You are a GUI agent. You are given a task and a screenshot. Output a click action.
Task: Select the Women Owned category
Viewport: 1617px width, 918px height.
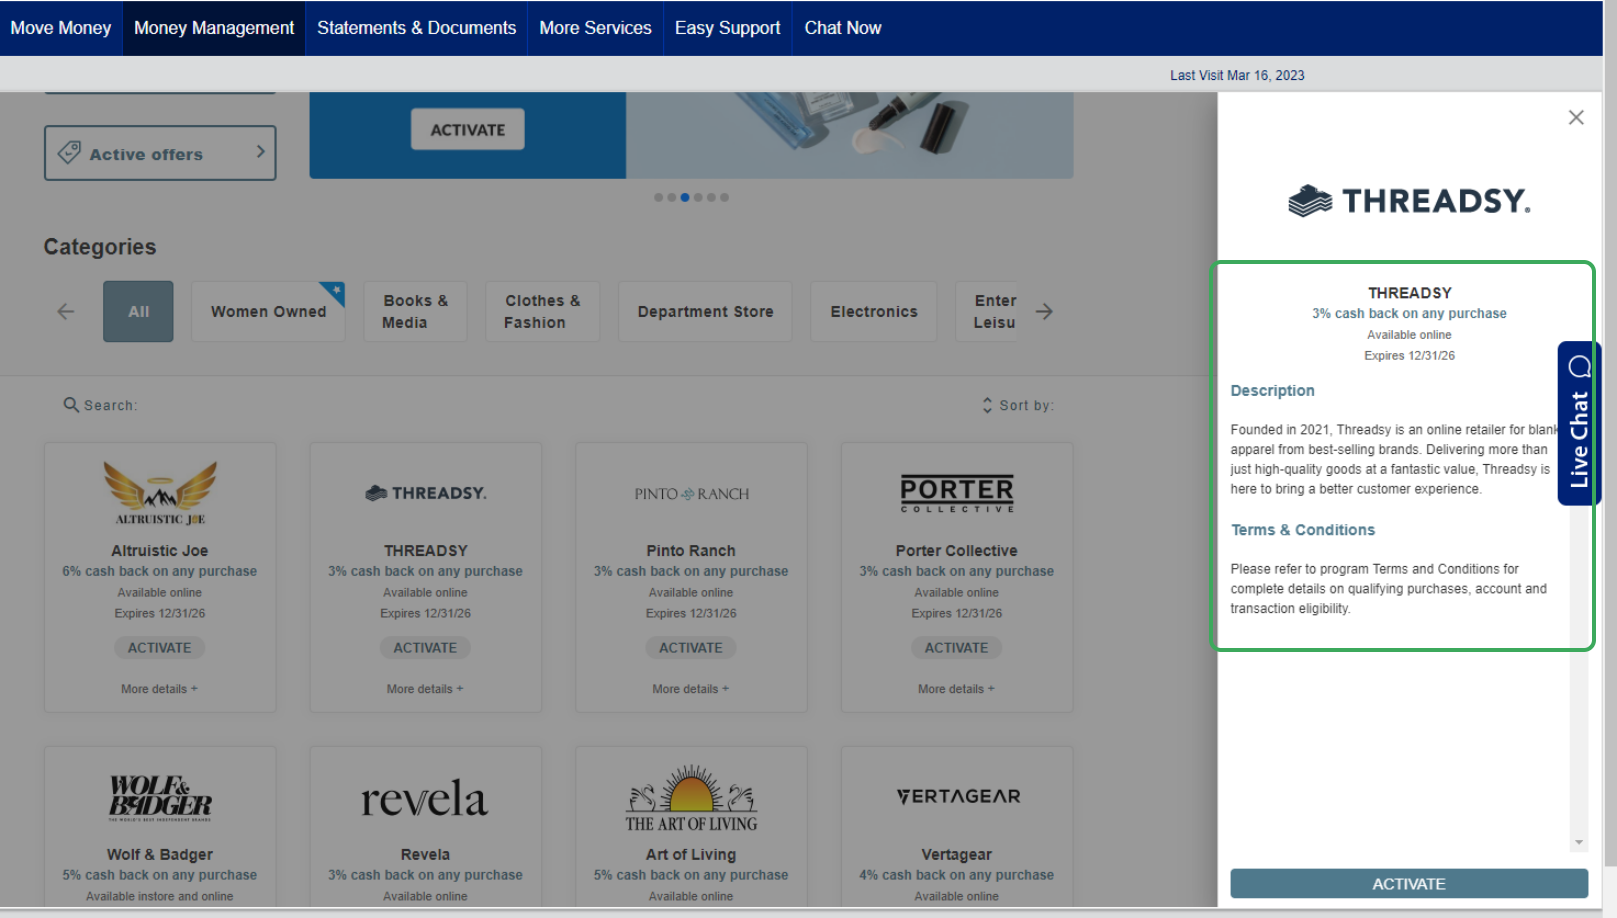tap(268, 311)
